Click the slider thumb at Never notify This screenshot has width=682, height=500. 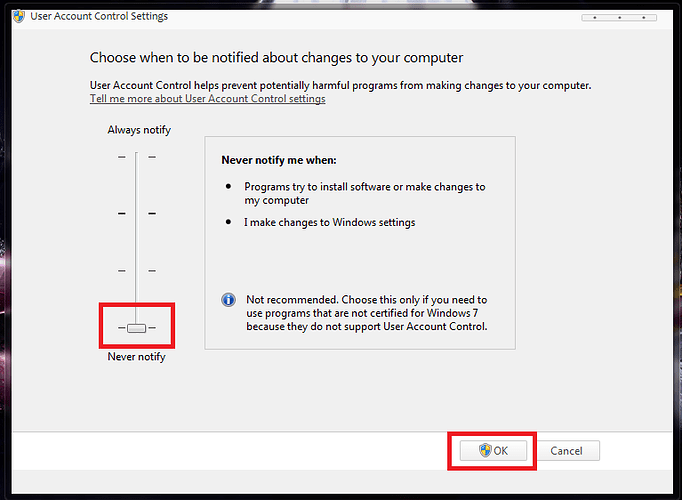(137, 328)
